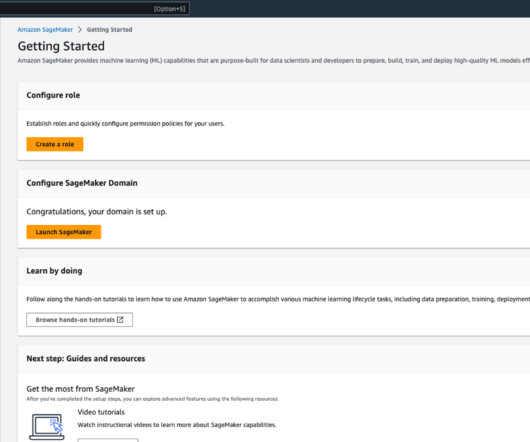Open Browse hands-on tutorials link
Viewport: 530px width, 442px height.
click(79, 320)
